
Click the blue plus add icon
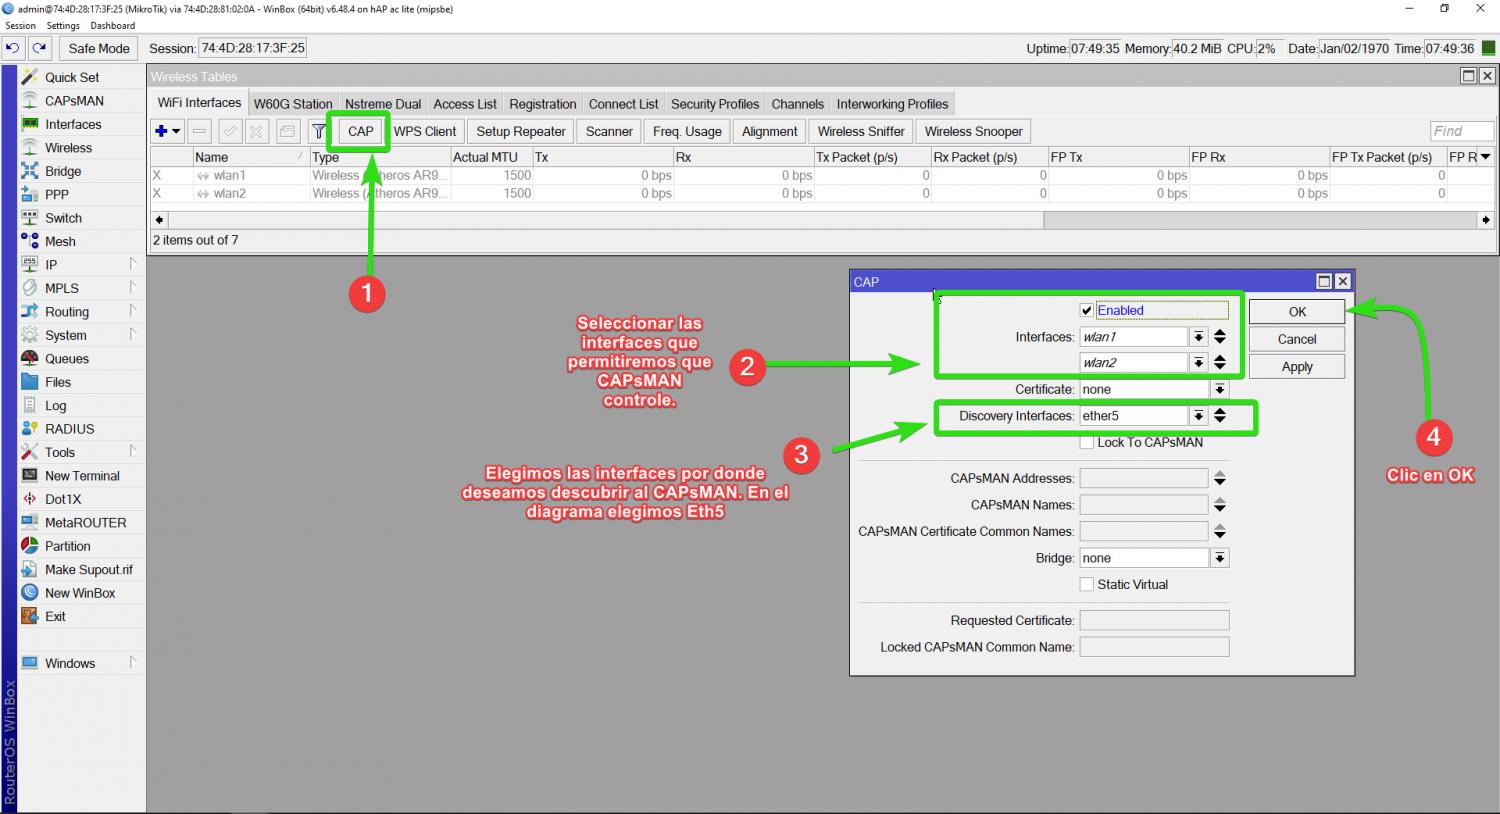click(x=161, y=131)
